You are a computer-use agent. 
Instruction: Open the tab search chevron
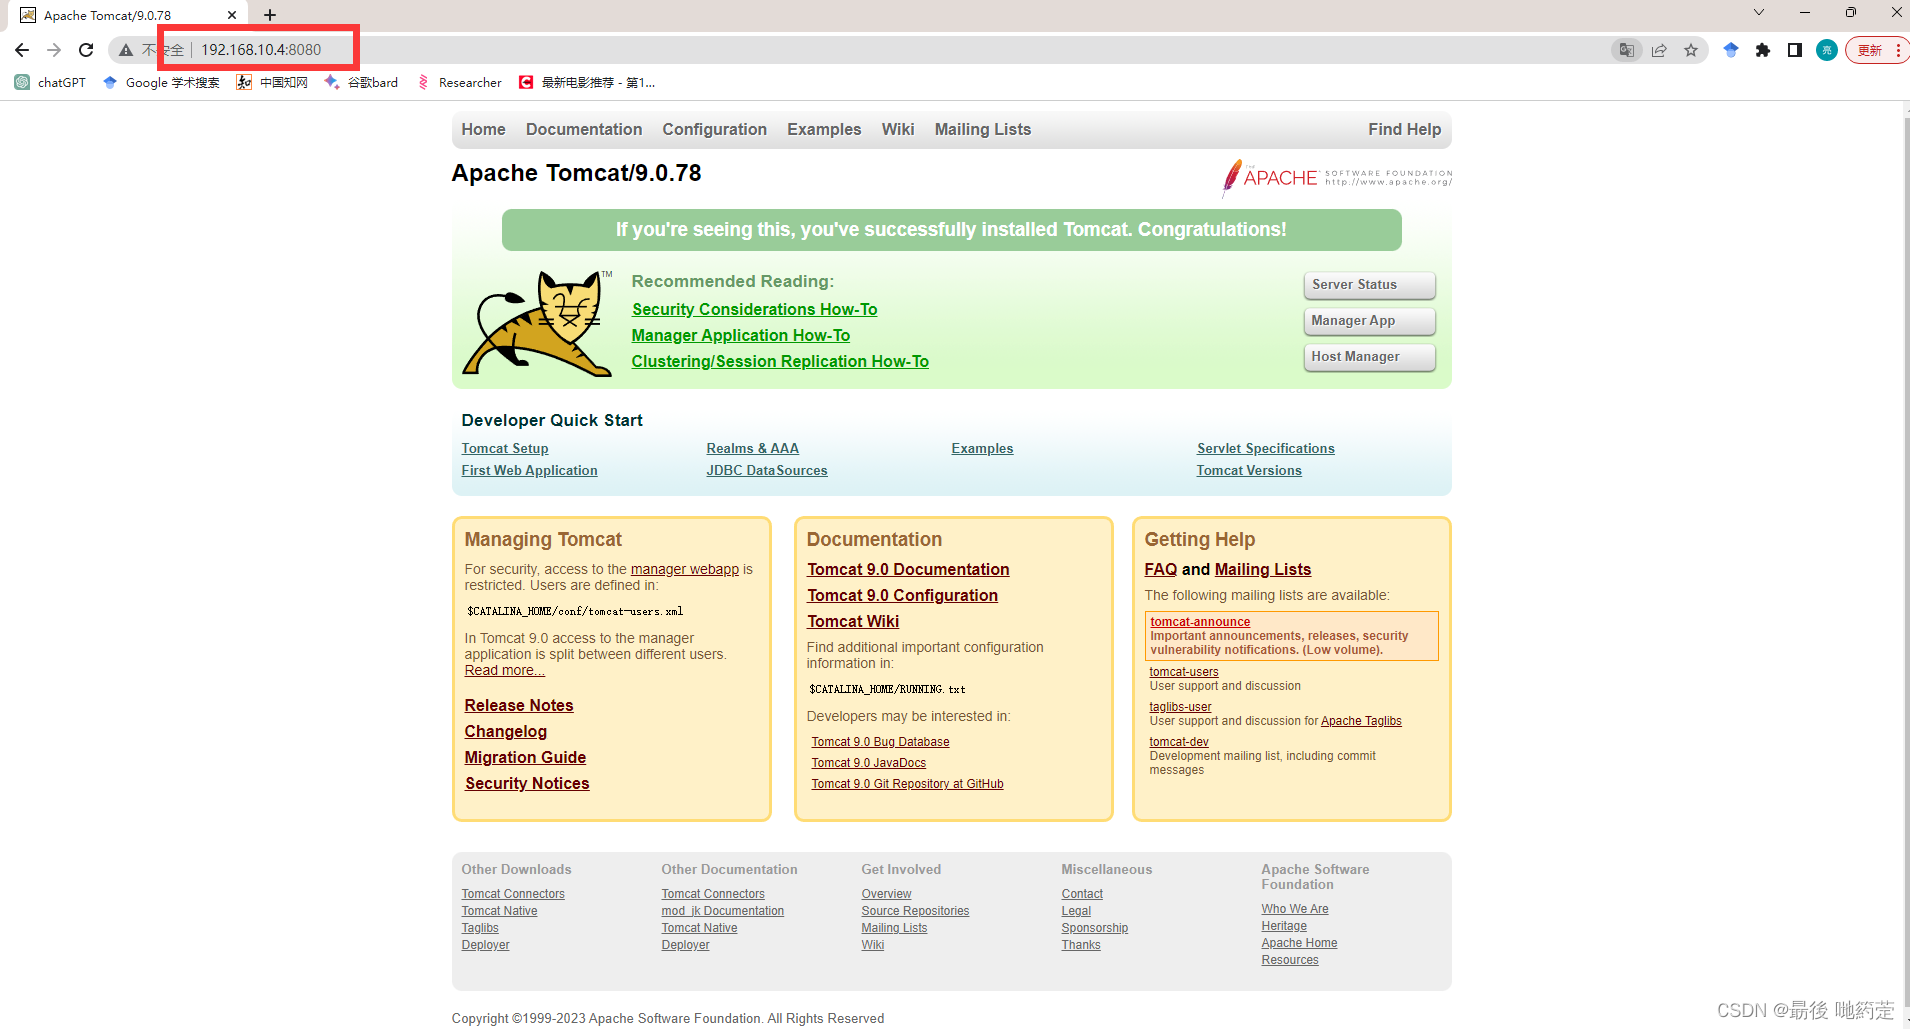[1759, 12]
